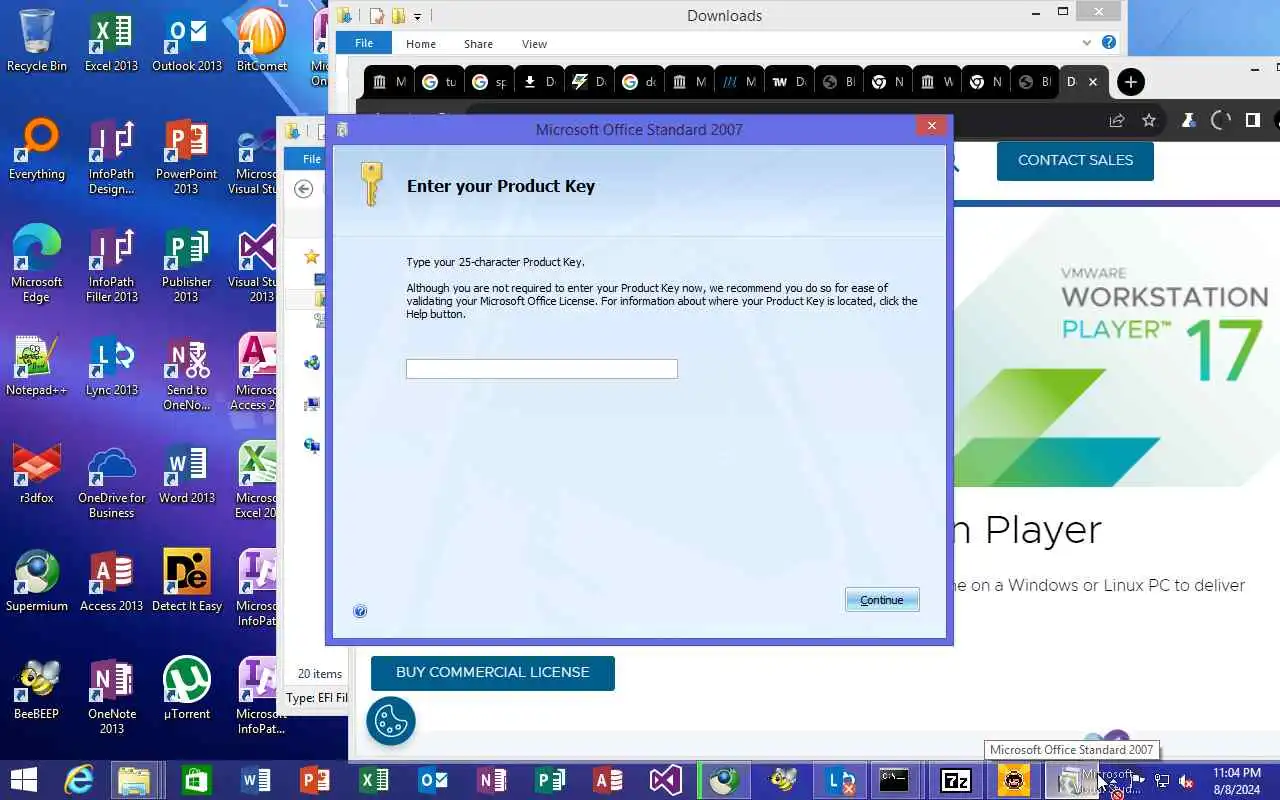Click New Folder icon in Downloads title bar

398,16
